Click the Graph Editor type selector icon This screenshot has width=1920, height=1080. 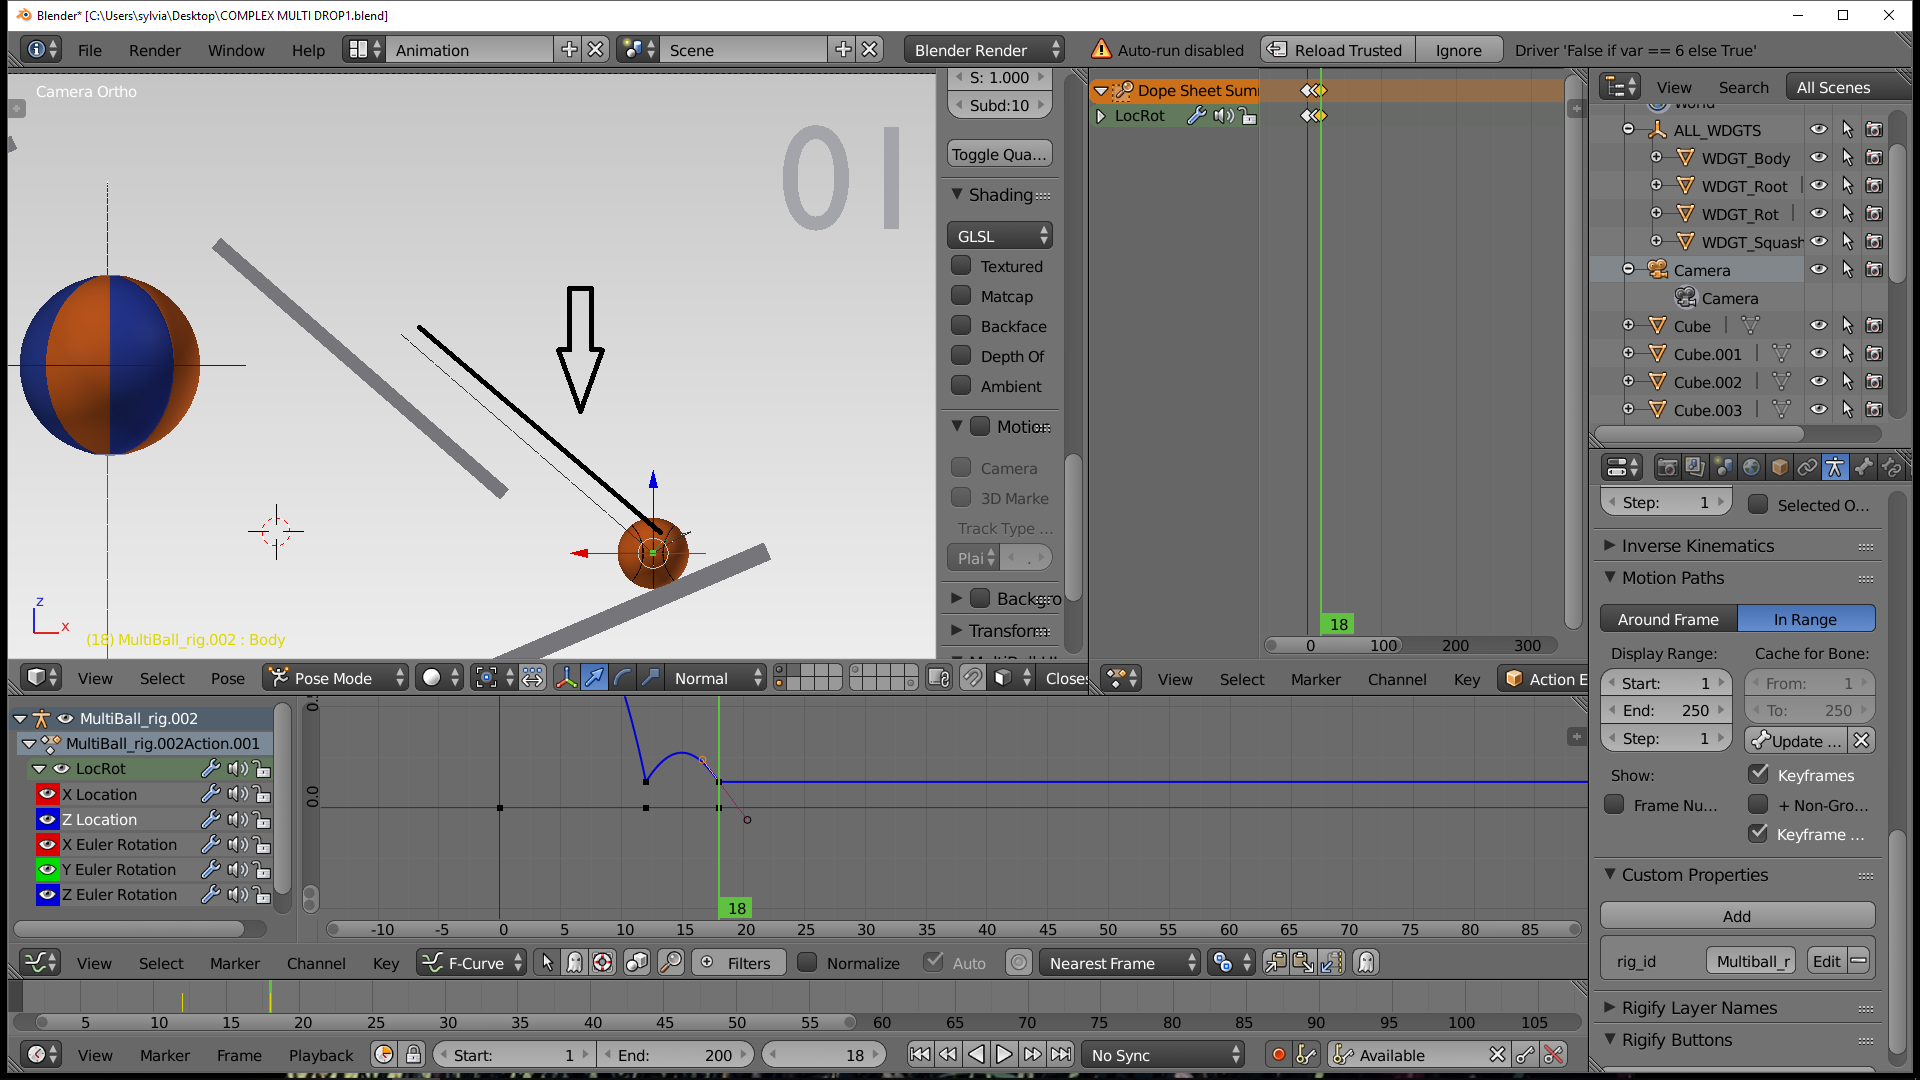[40, 962]
